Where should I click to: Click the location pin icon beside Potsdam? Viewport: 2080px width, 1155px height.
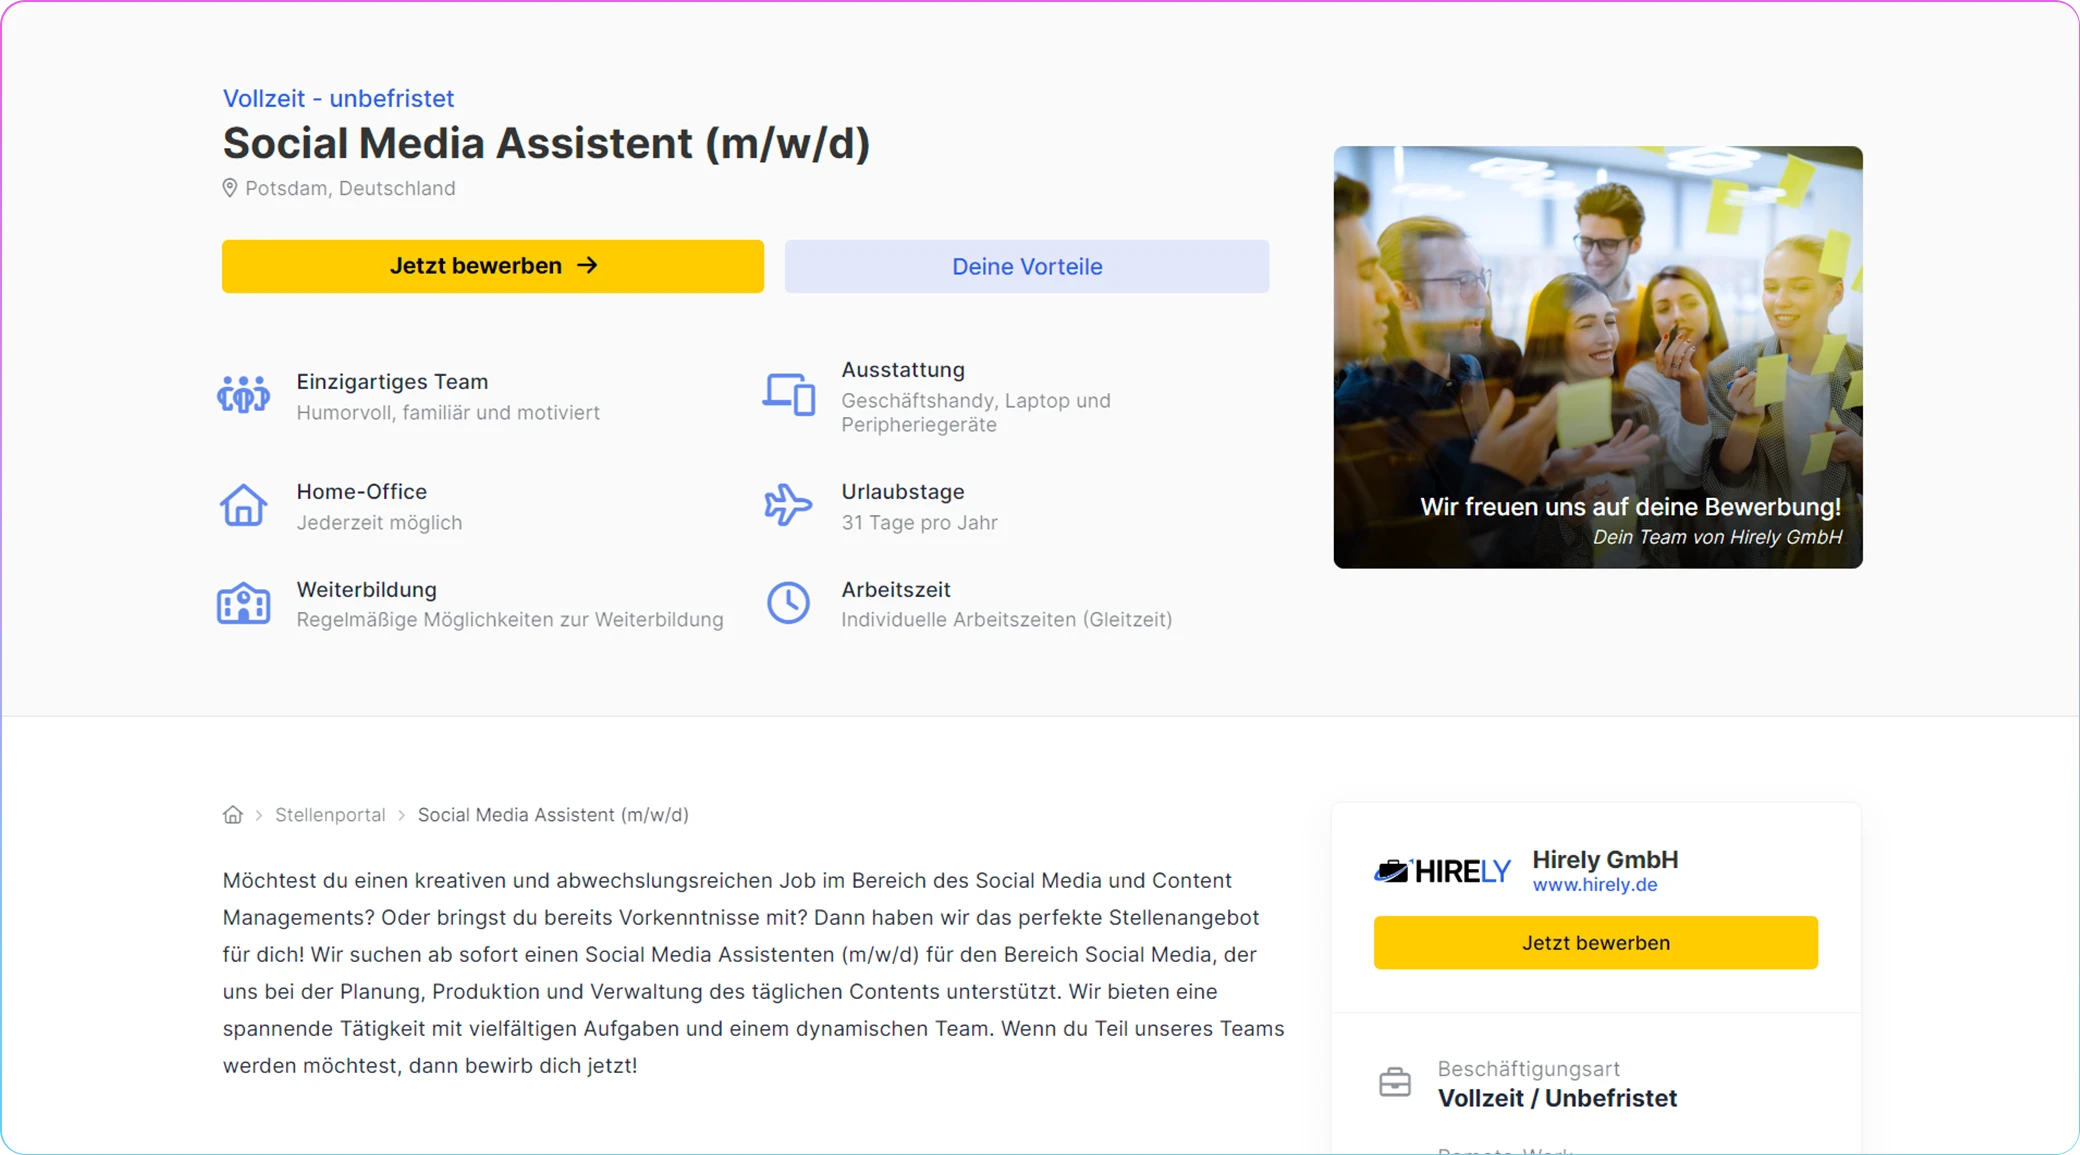point(230,187)
